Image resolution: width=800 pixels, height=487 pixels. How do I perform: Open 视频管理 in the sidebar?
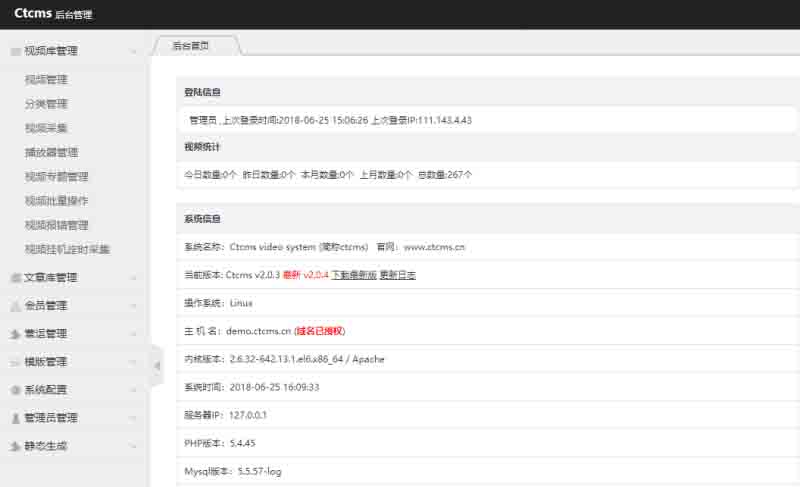tap(46, 80)
